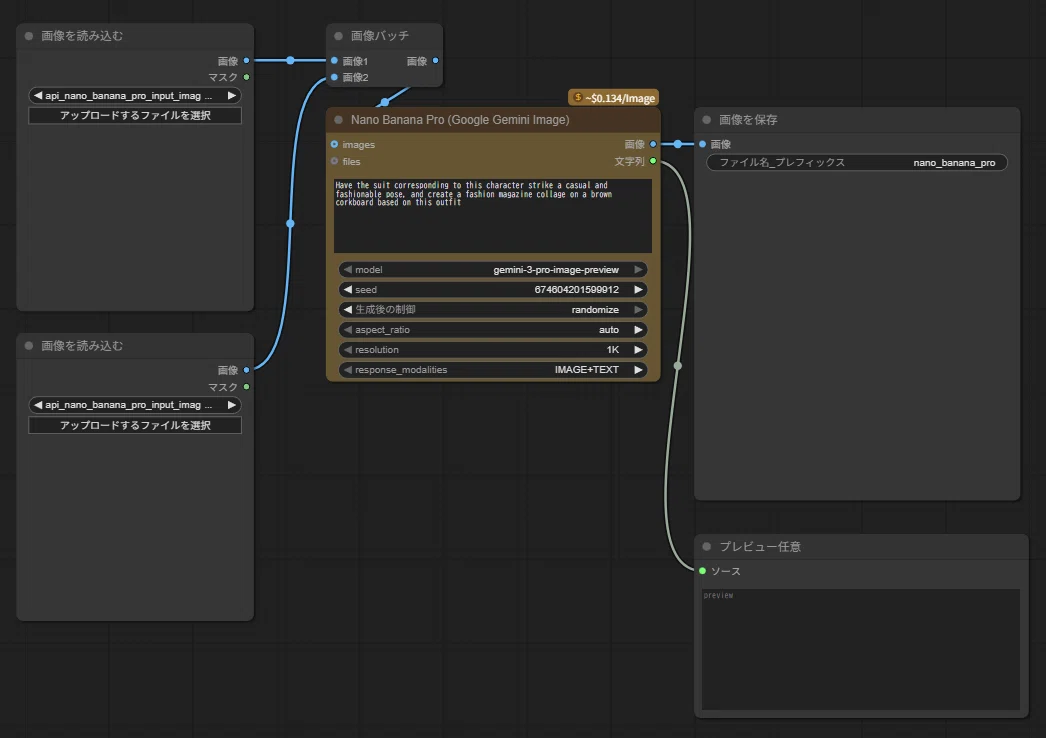The height and width of the screenshot is (738, 1046).
Task: Click the ソース input port on プレビュー任意
Action: (702, 571)
